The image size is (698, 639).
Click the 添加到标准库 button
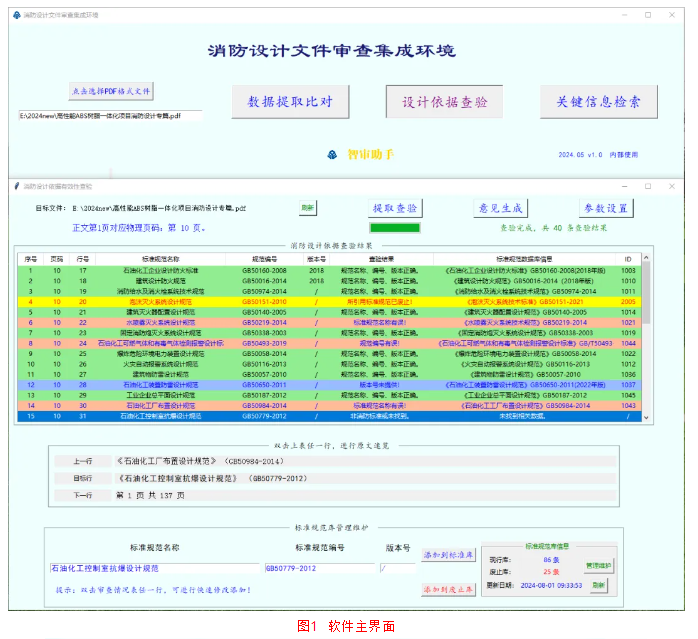449,555
